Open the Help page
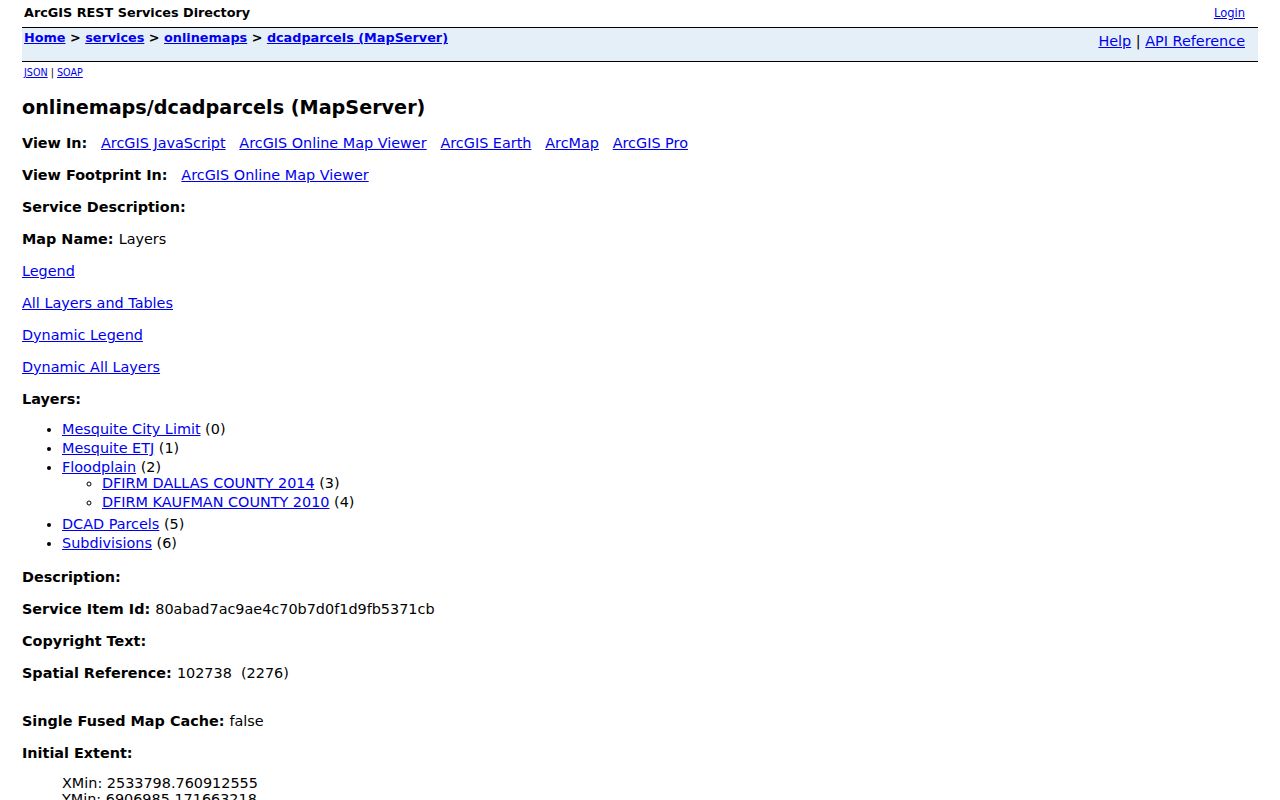The height and width of the screenshot is (800, 1280). (x=1115, y=41)
